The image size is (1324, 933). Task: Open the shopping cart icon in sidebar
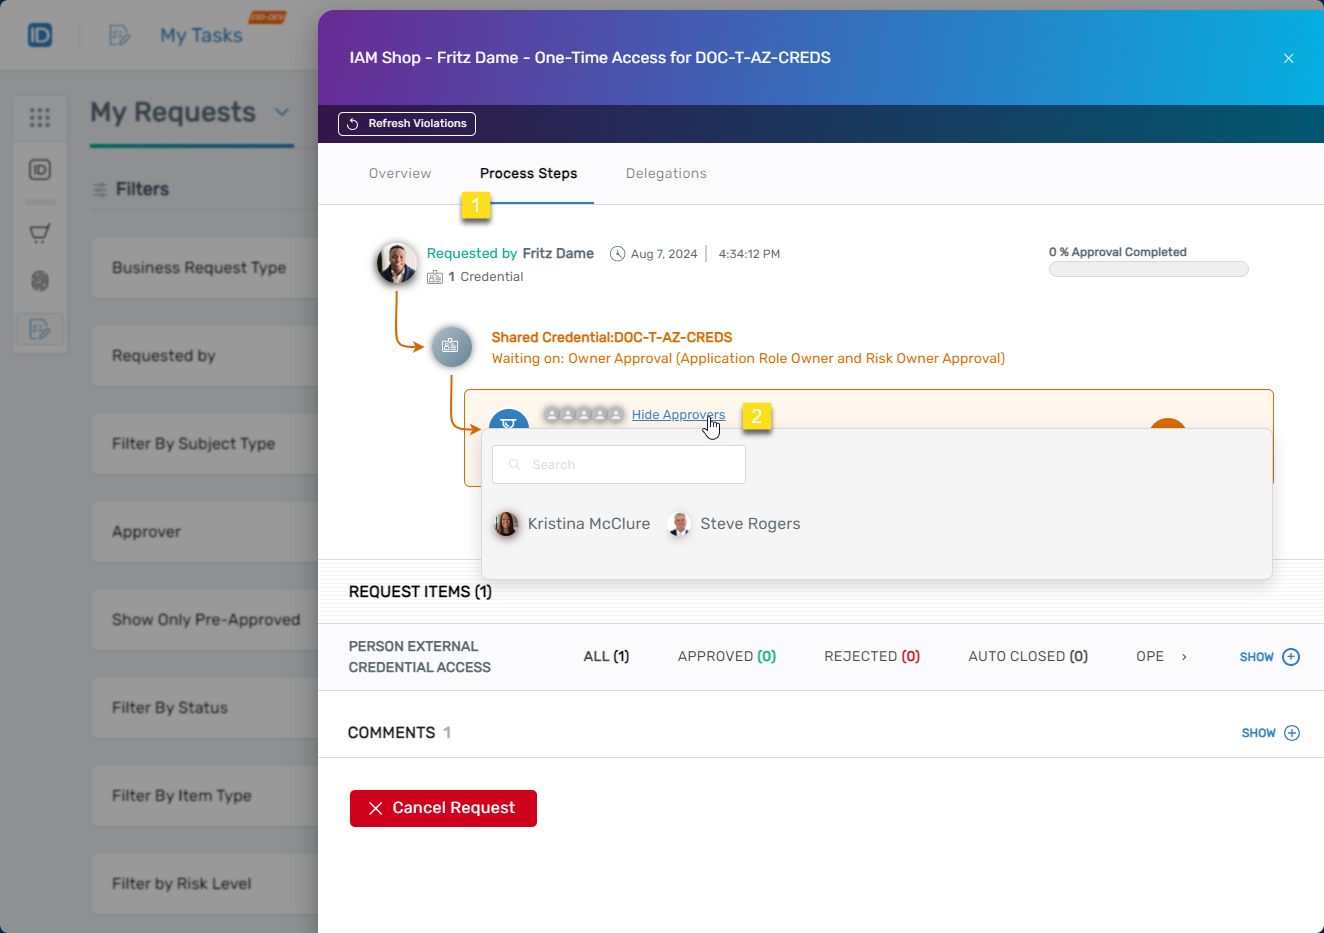click(x=40, y=234)
